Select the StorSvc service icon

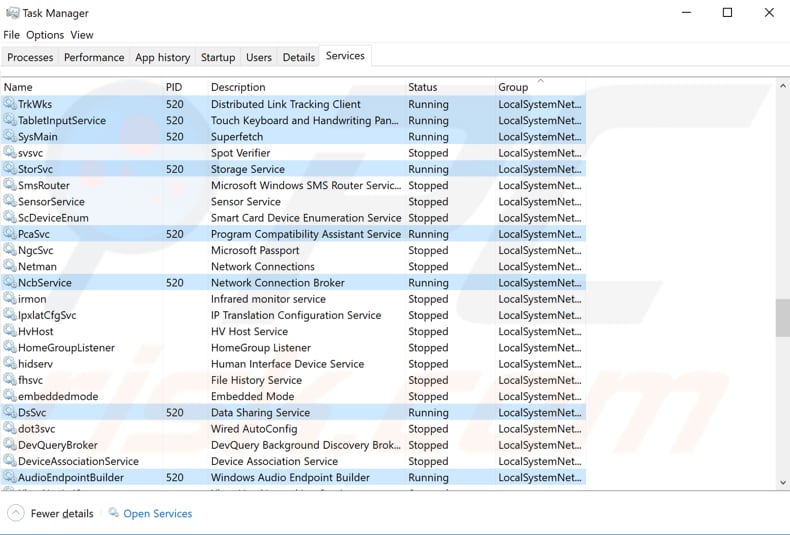[x=10, y=169]
